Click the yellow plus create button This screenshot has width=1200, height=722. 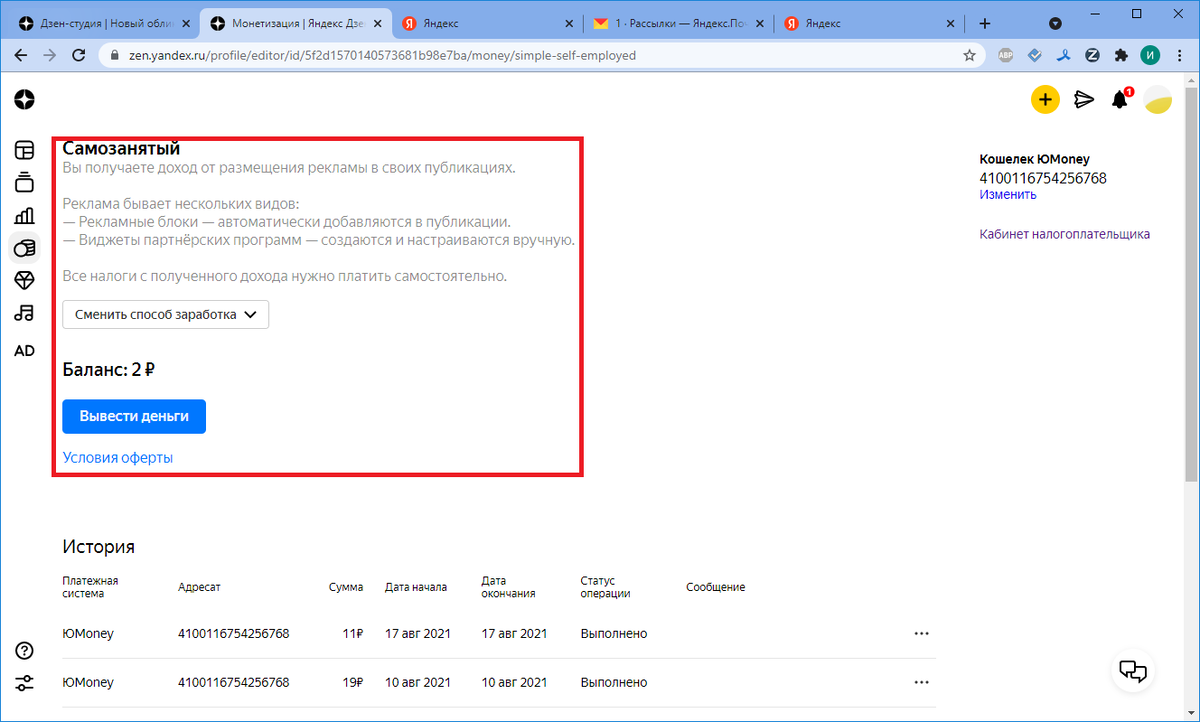(x=1045, y=99)
